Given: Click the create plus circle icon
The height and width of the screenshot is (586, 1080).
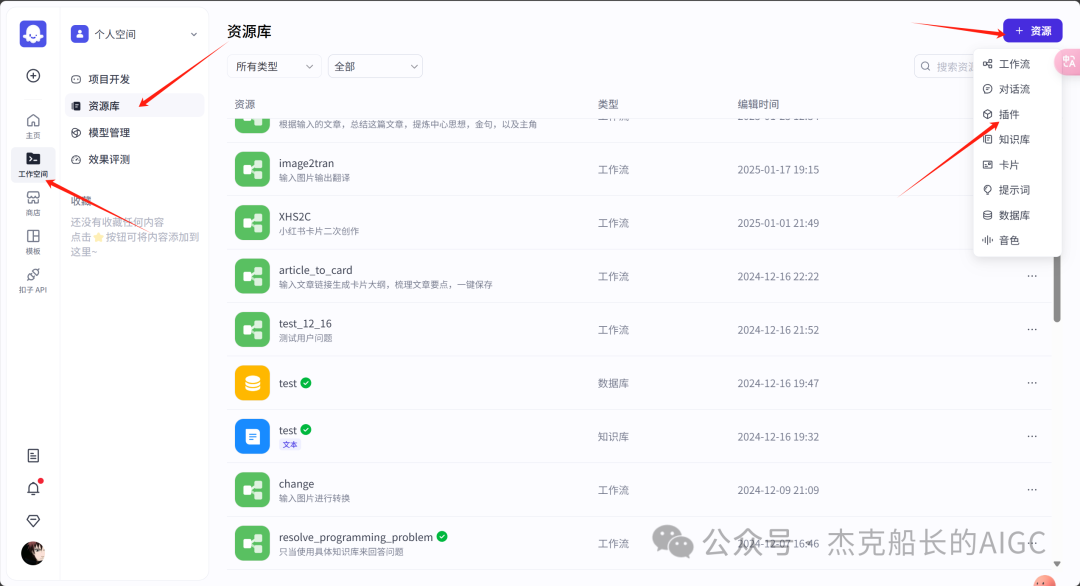Looking at the screenshot, I should point(33,76).
